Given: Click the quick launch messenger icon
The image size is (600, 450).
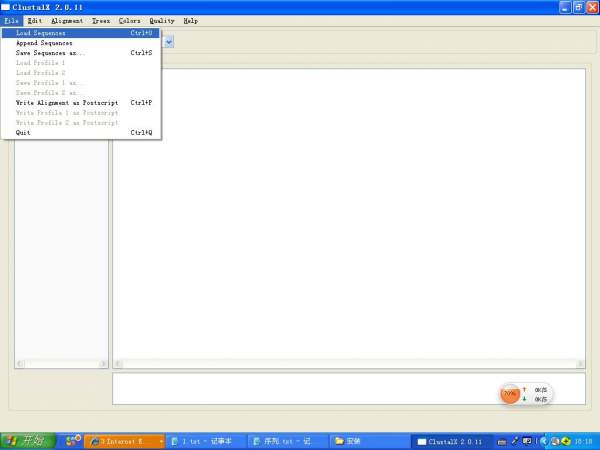Looking at the screenshot, I should [72, 441].
